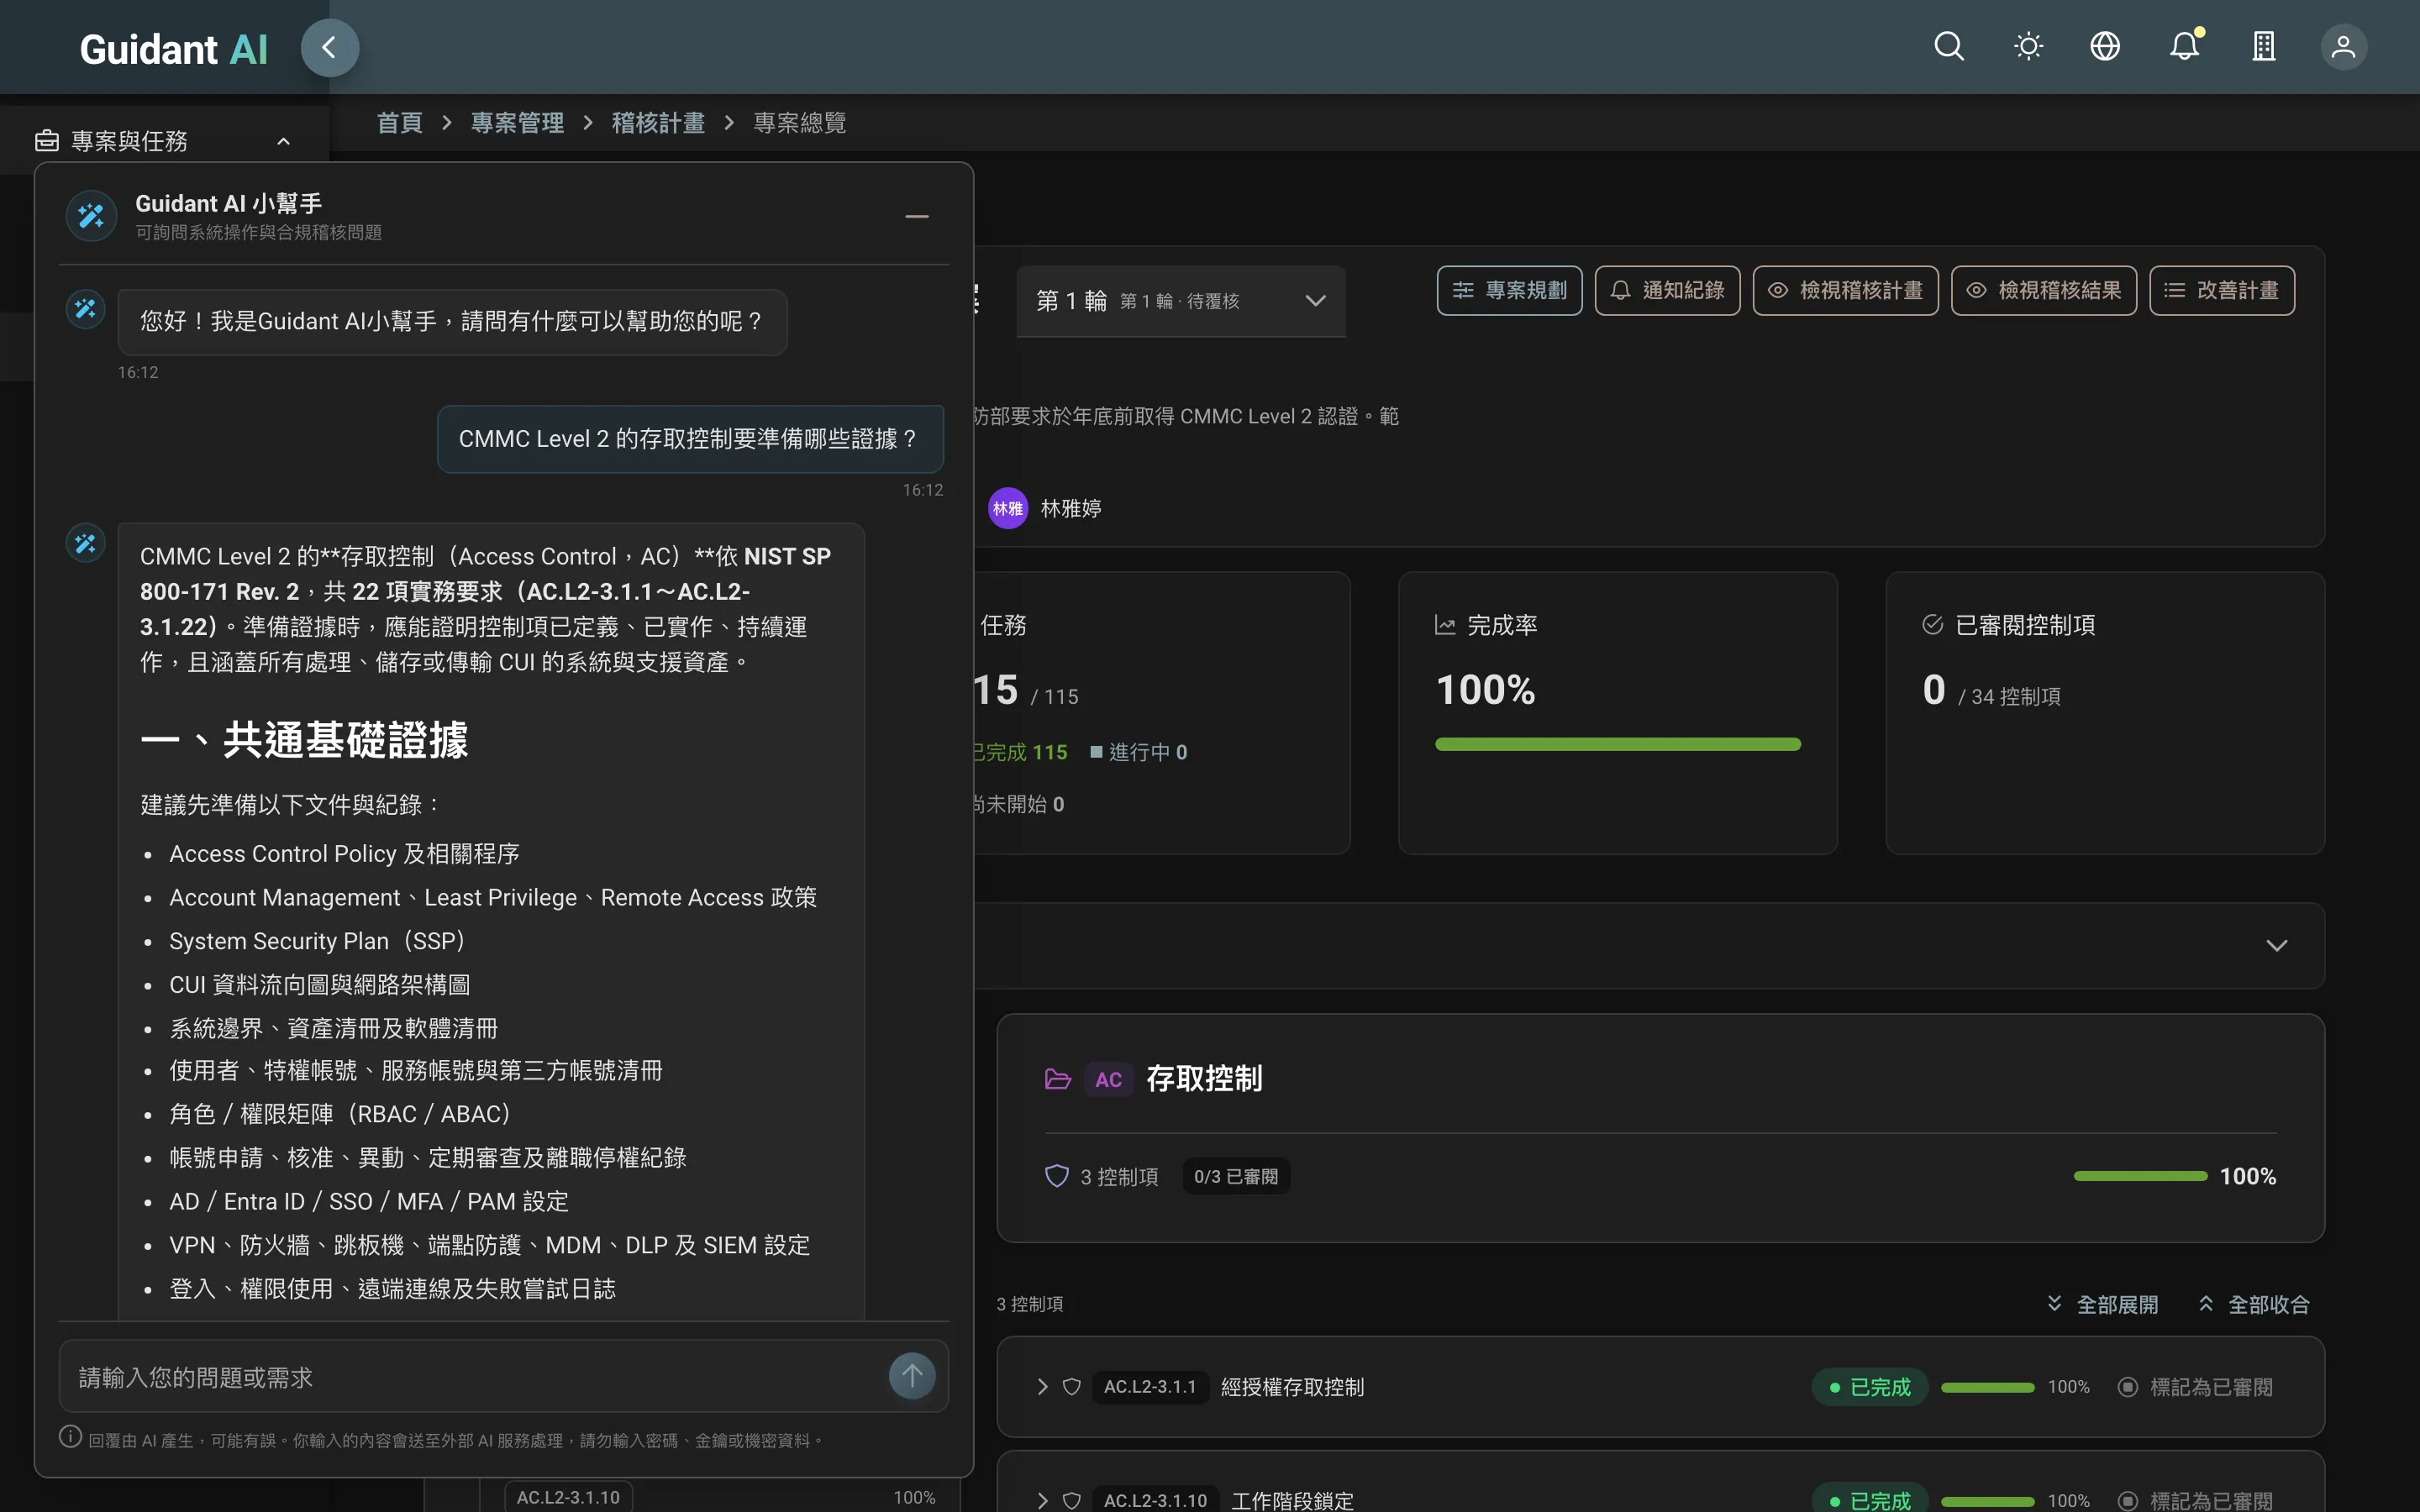Viewport: 2420px width, 1512px height.
Task: Click the shield icon on AC.L2-3.1.1 row
Action: point(1071,1387)
